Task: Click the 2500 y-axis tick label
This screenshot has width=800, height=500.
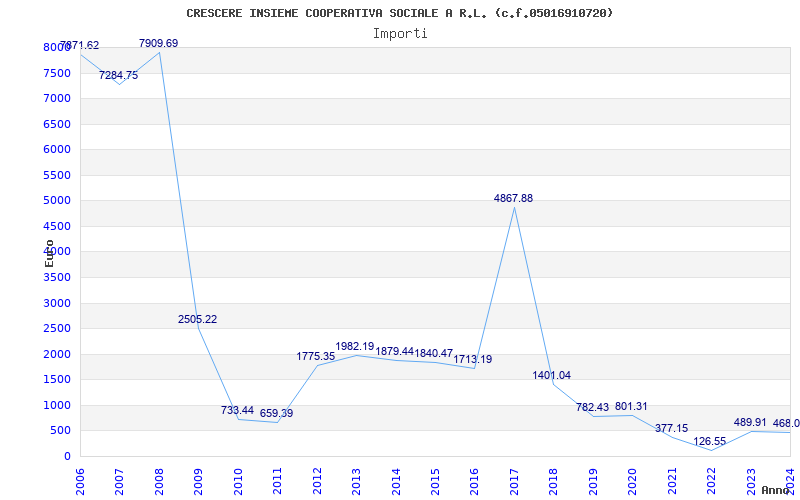Action: 57,329
